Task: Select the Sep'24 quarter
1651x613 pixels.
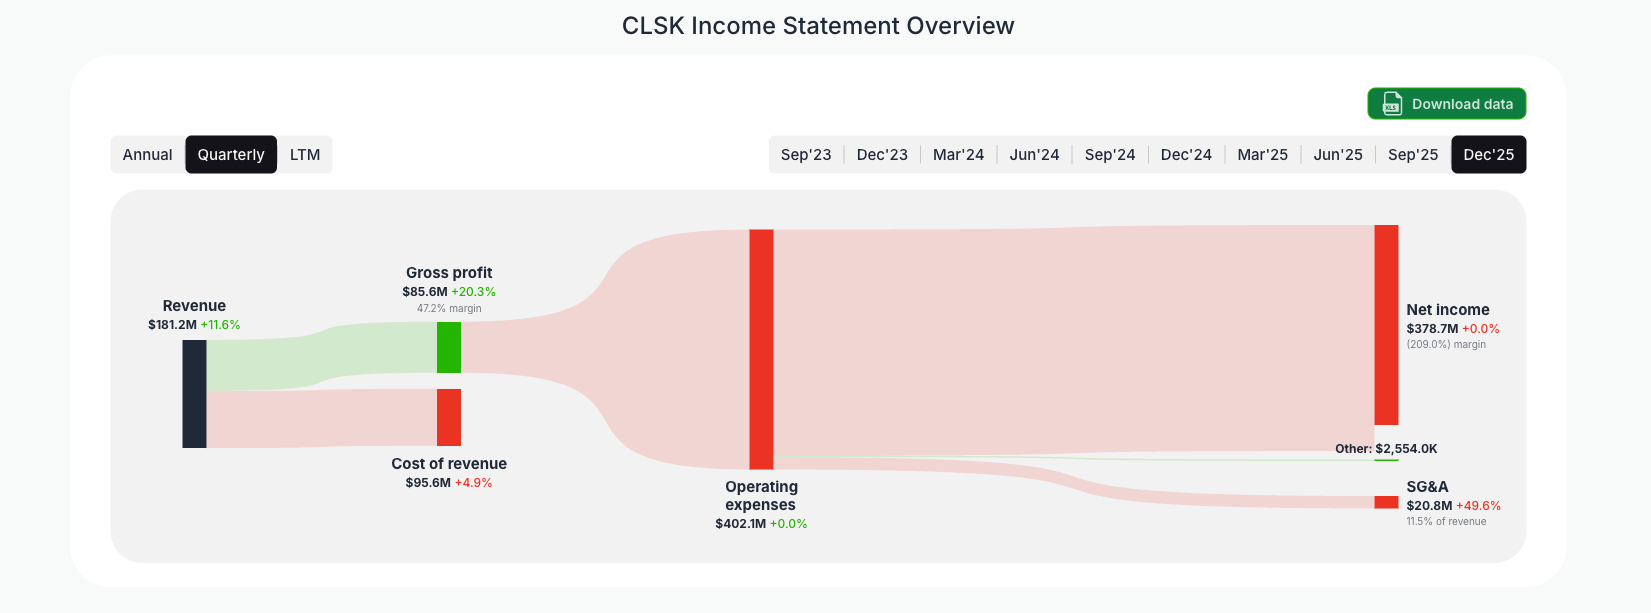Action: click(x=1110, y=154)
